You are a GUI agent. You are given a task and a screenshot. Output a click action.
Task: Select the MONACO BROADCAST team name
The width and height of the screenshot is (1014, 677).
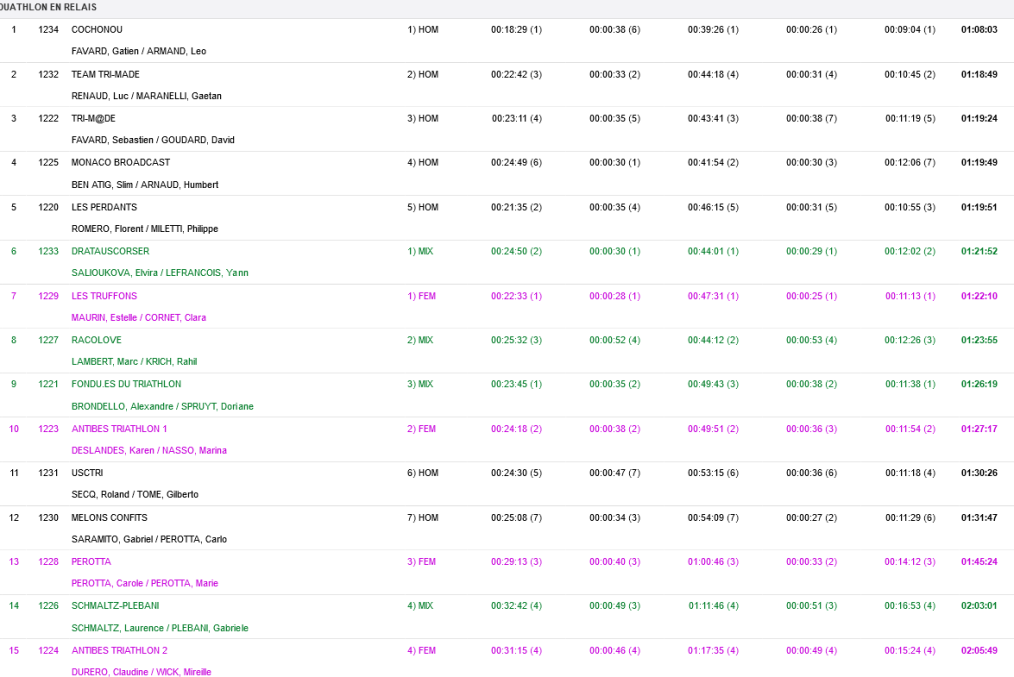(x=120, y=163)
